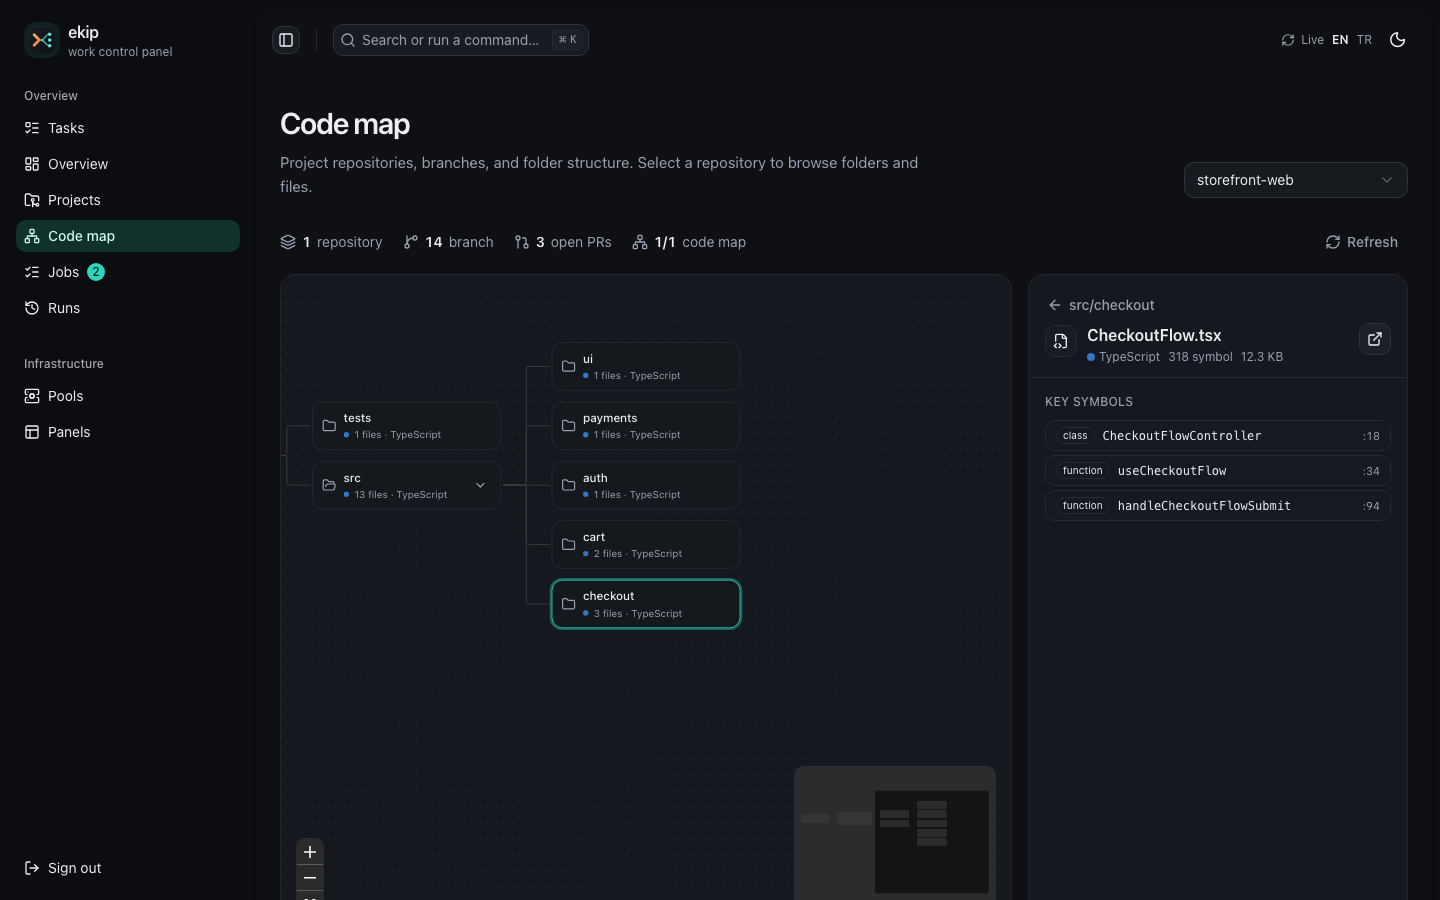Select the cart folder node
Image resolution: width=1440 pixels, height=900 pixels.
(x=646, y=545)
